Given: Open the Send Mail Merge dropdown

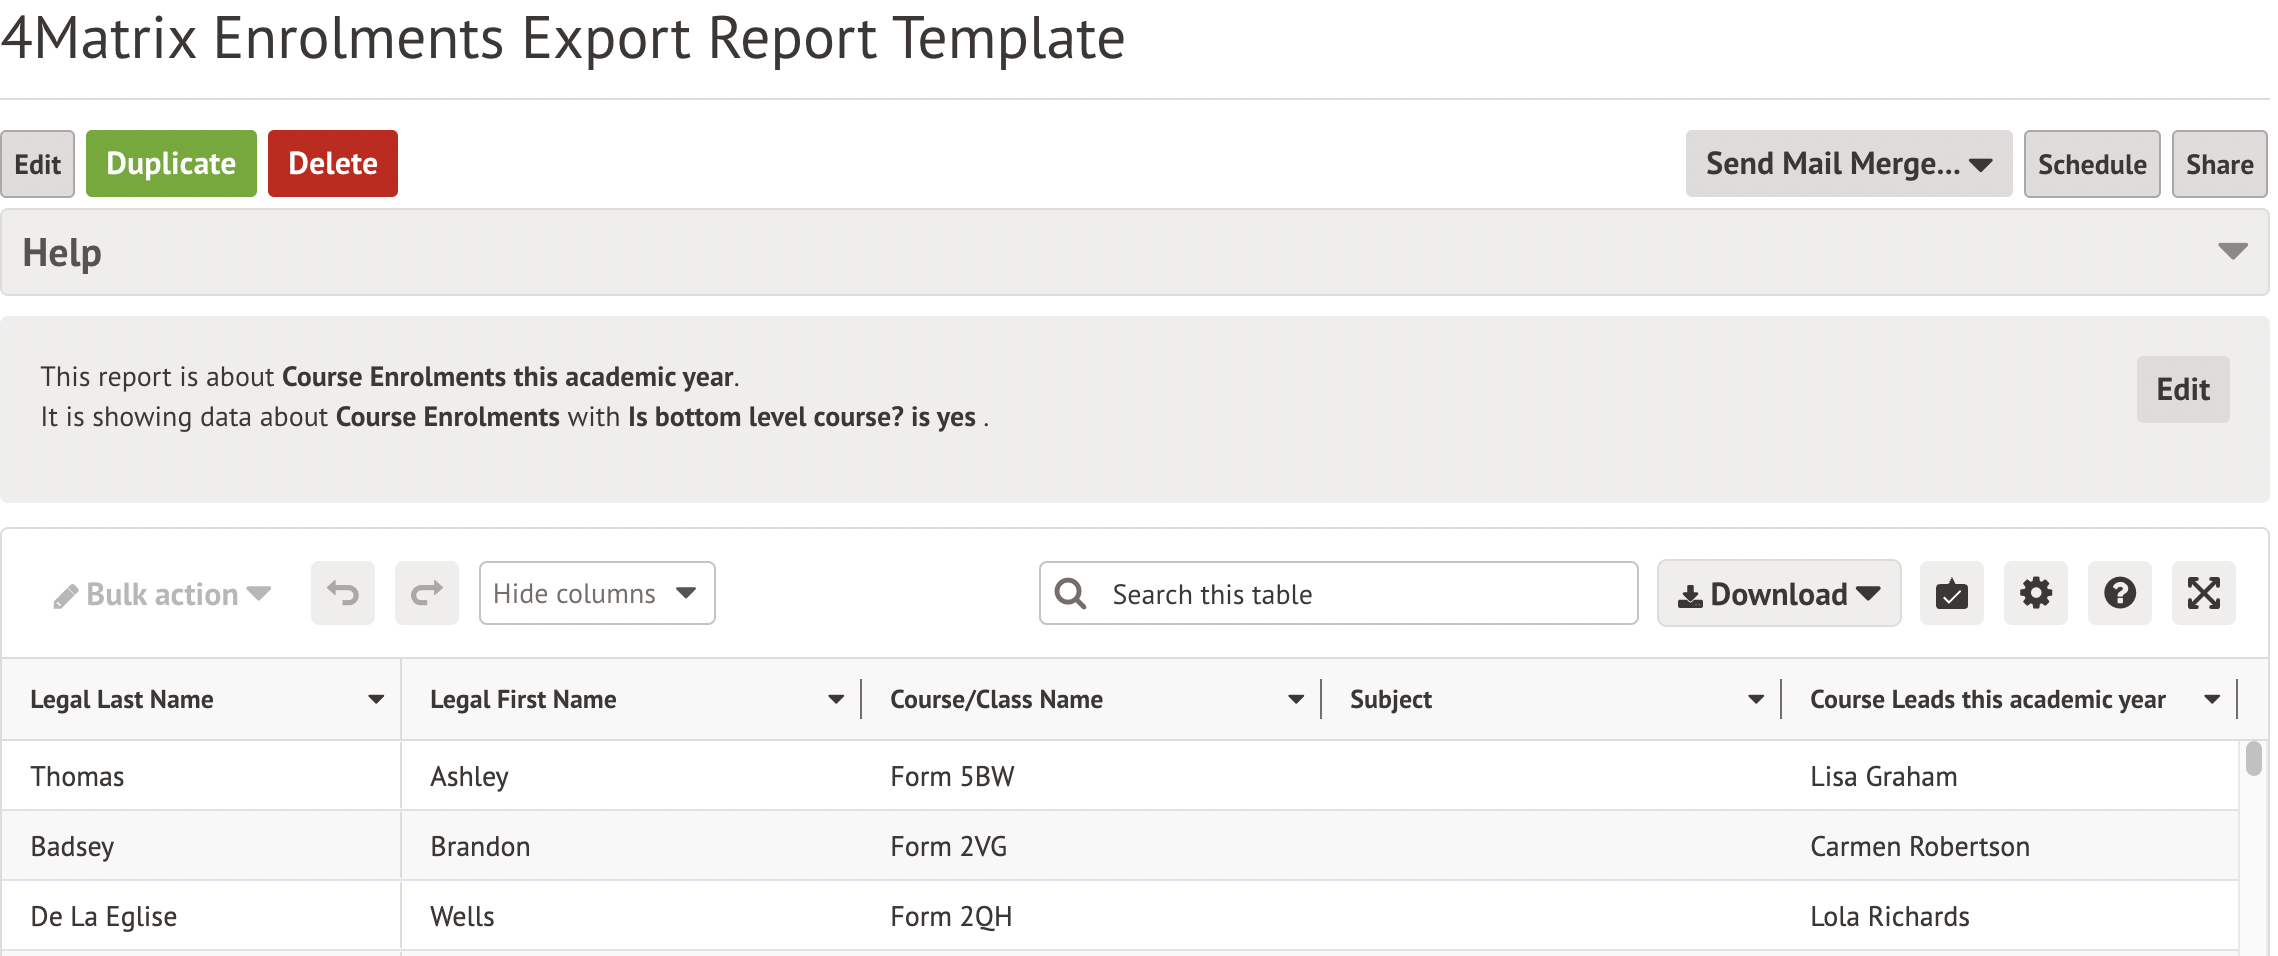Looking at the screenshot, I should tap(1848, 164).
